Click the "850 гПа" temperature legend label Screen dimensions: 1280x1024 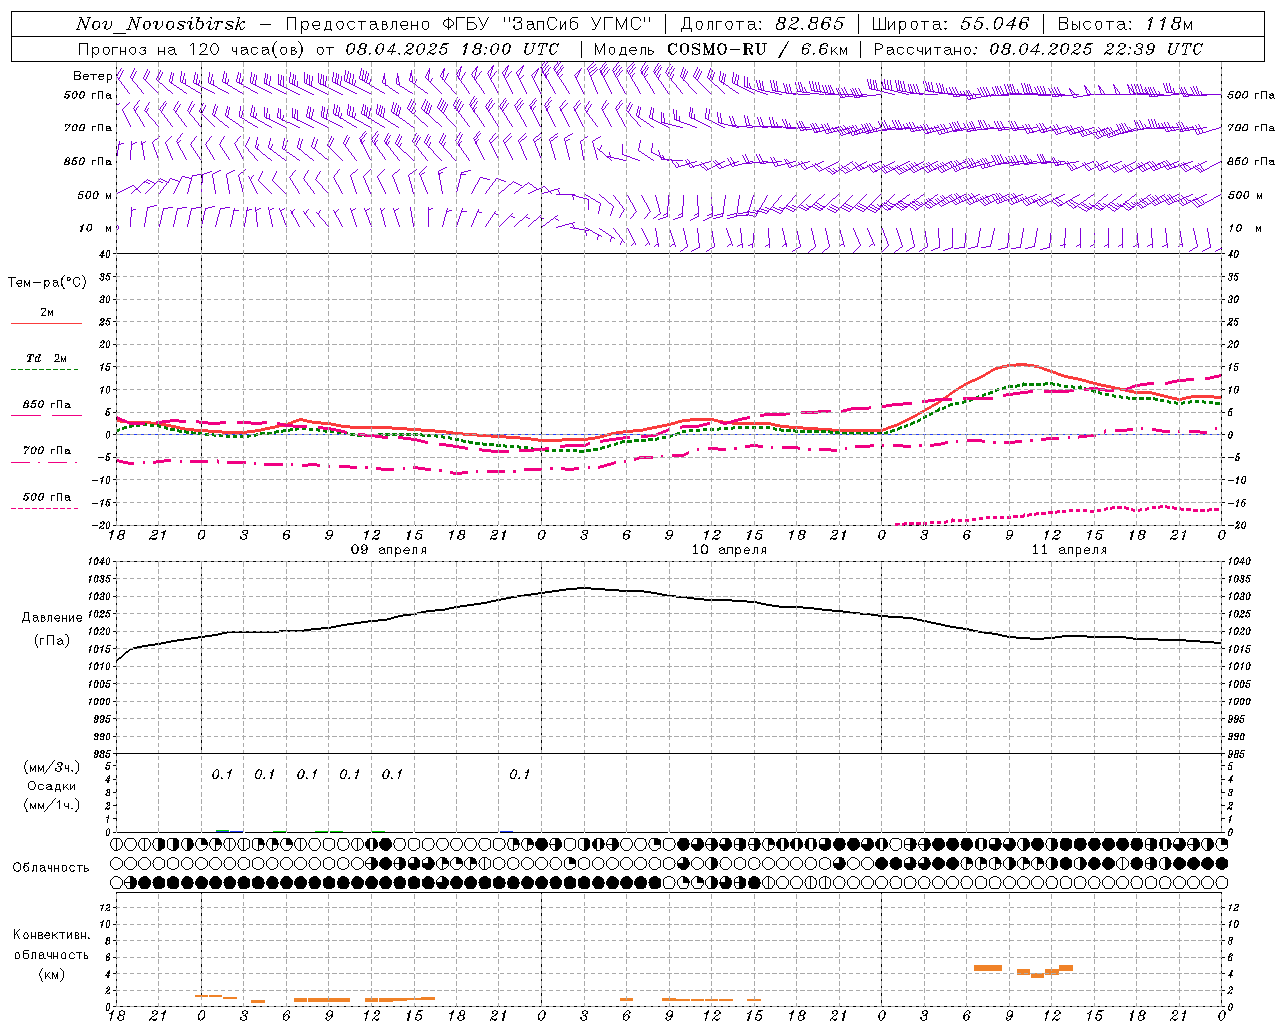[47, 405]
